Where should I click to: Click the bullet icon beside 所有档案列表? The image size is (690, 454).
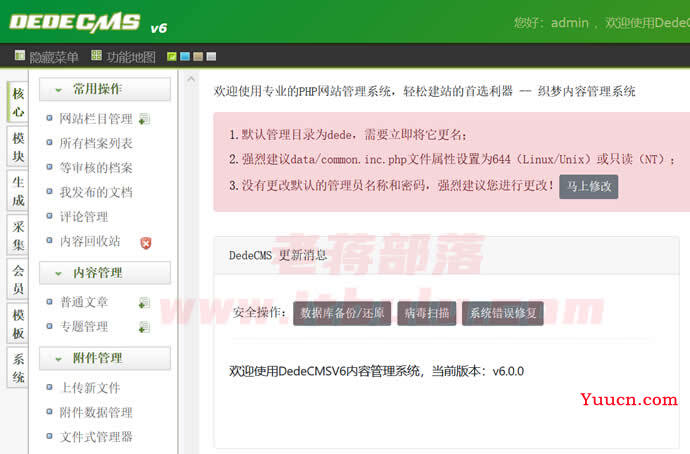tap(50, 143)
